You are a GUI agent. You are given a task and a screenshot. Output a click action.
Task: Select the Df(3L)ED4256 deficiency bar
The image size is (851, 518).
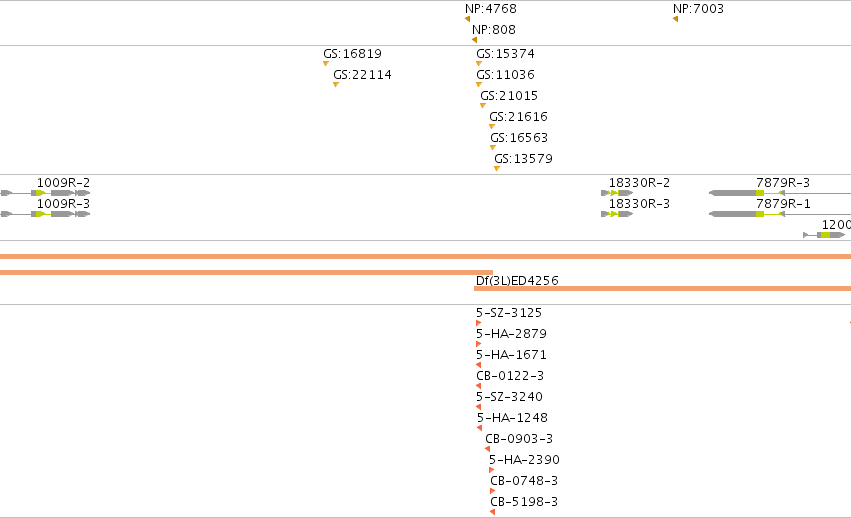click(662, 288)
